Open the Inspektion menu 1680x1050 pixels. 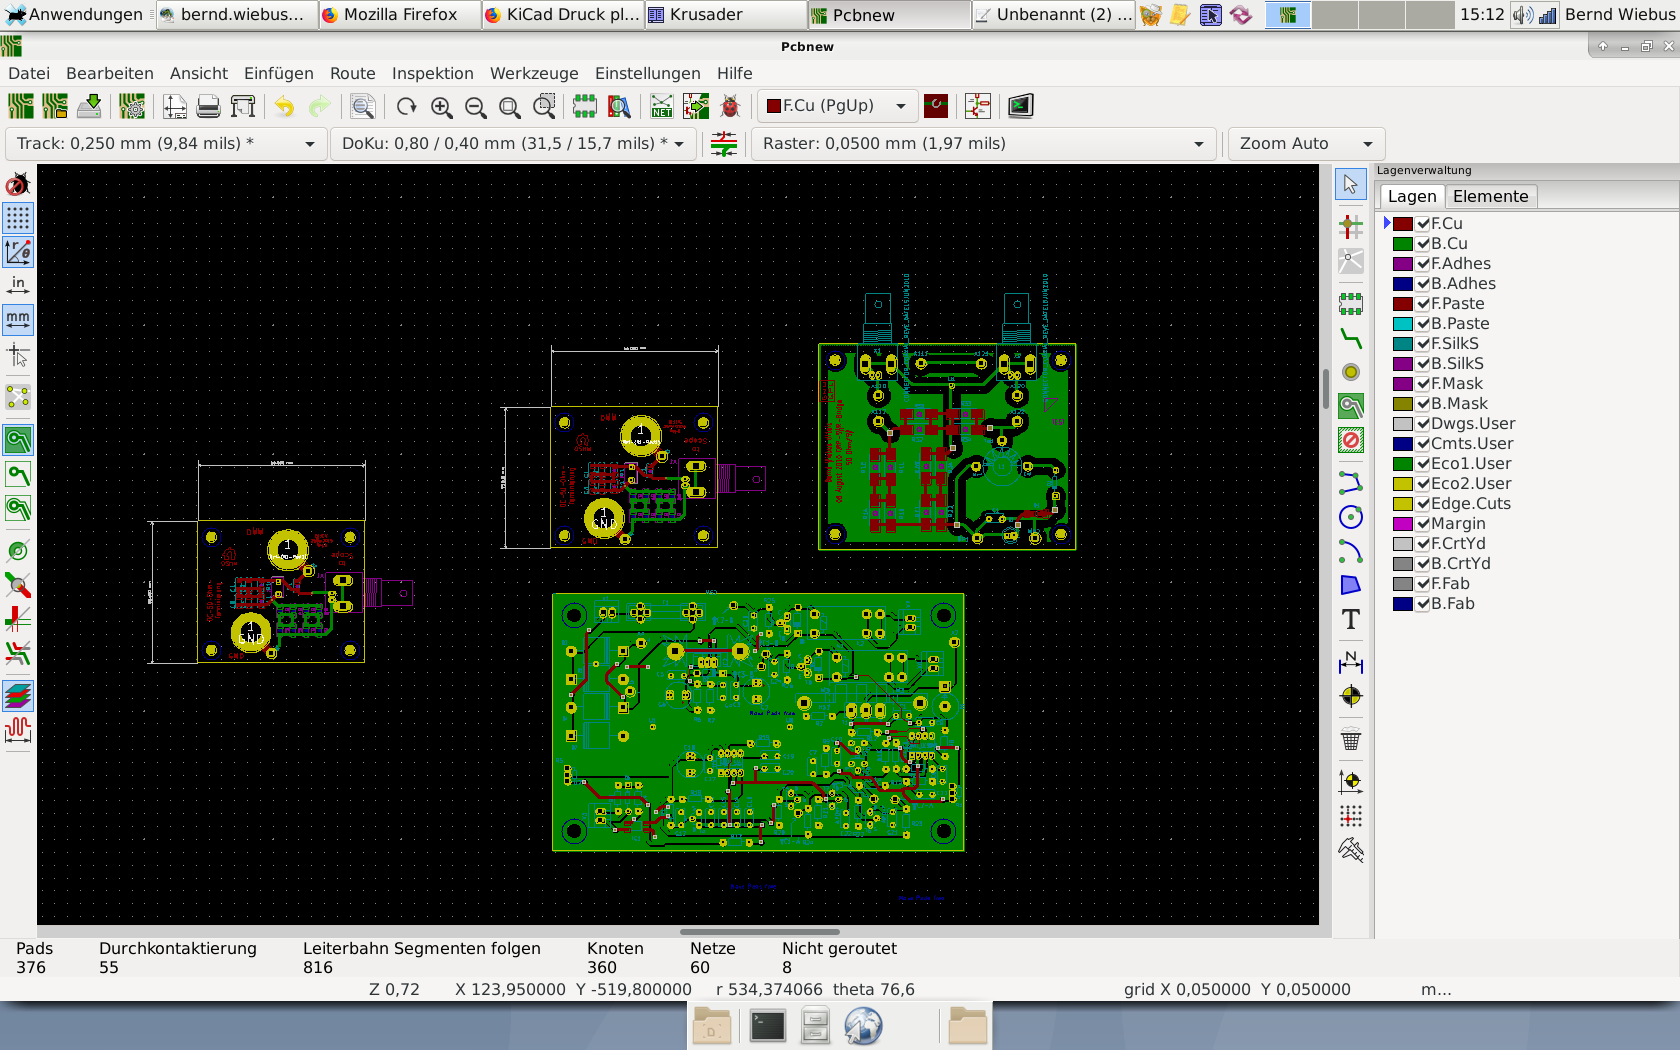[x=433, y=74]
